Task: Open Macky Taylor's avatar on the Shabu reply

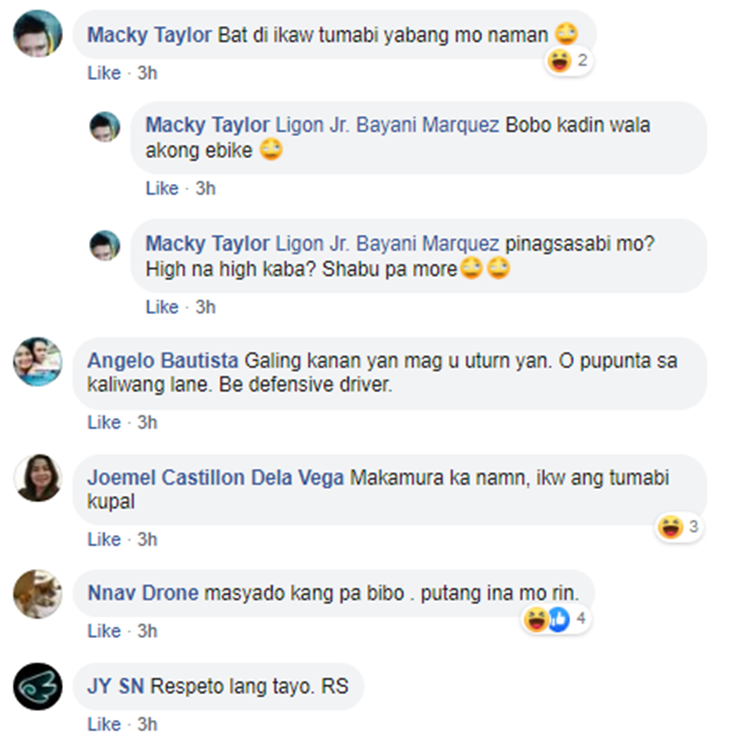Action: pos(105,245)
